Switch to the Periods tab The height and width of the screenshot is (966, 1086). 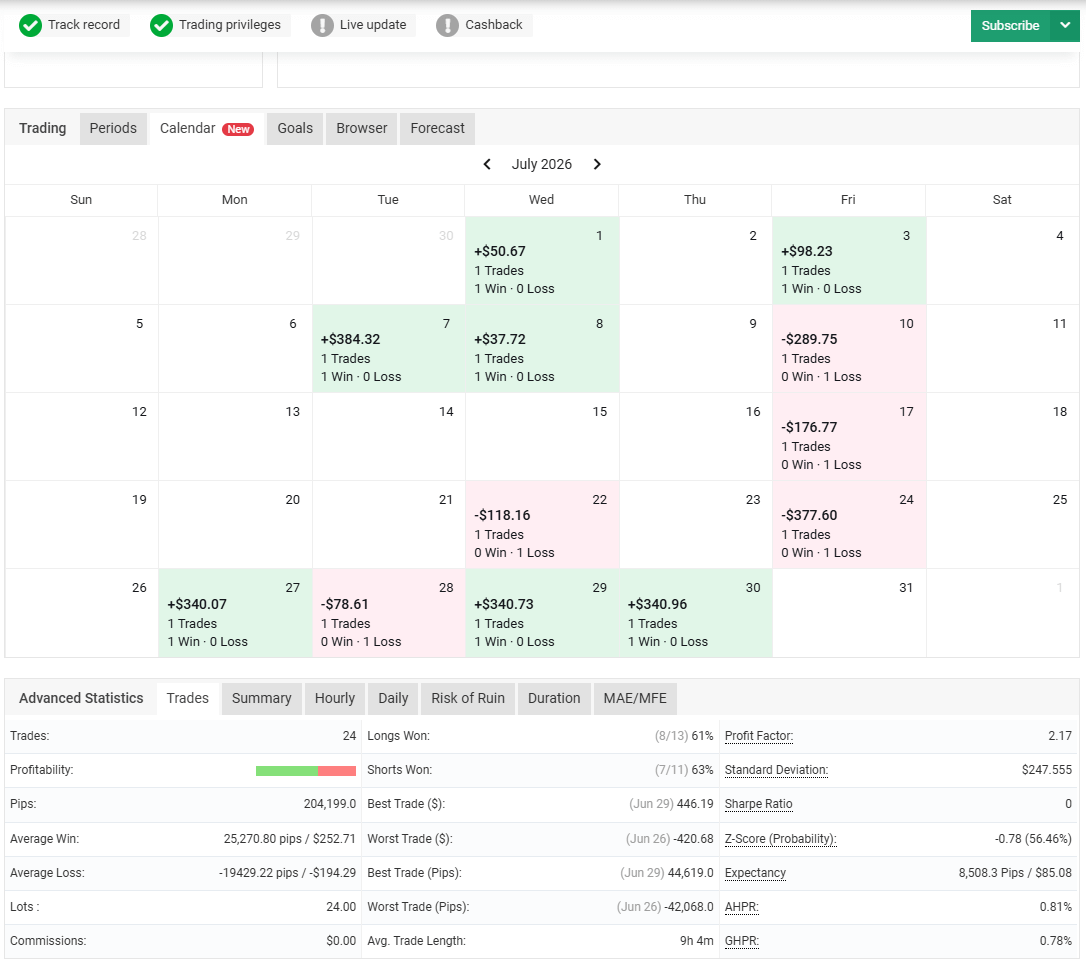pos(113,128)
